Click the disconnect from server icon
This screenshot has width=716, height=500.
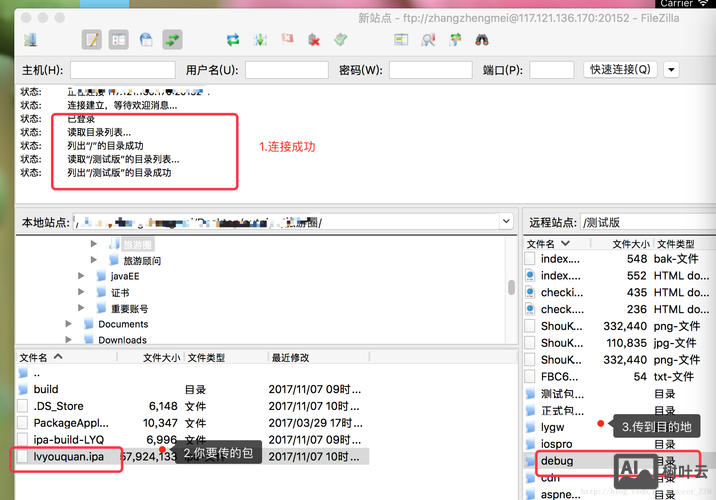[314, 40]
